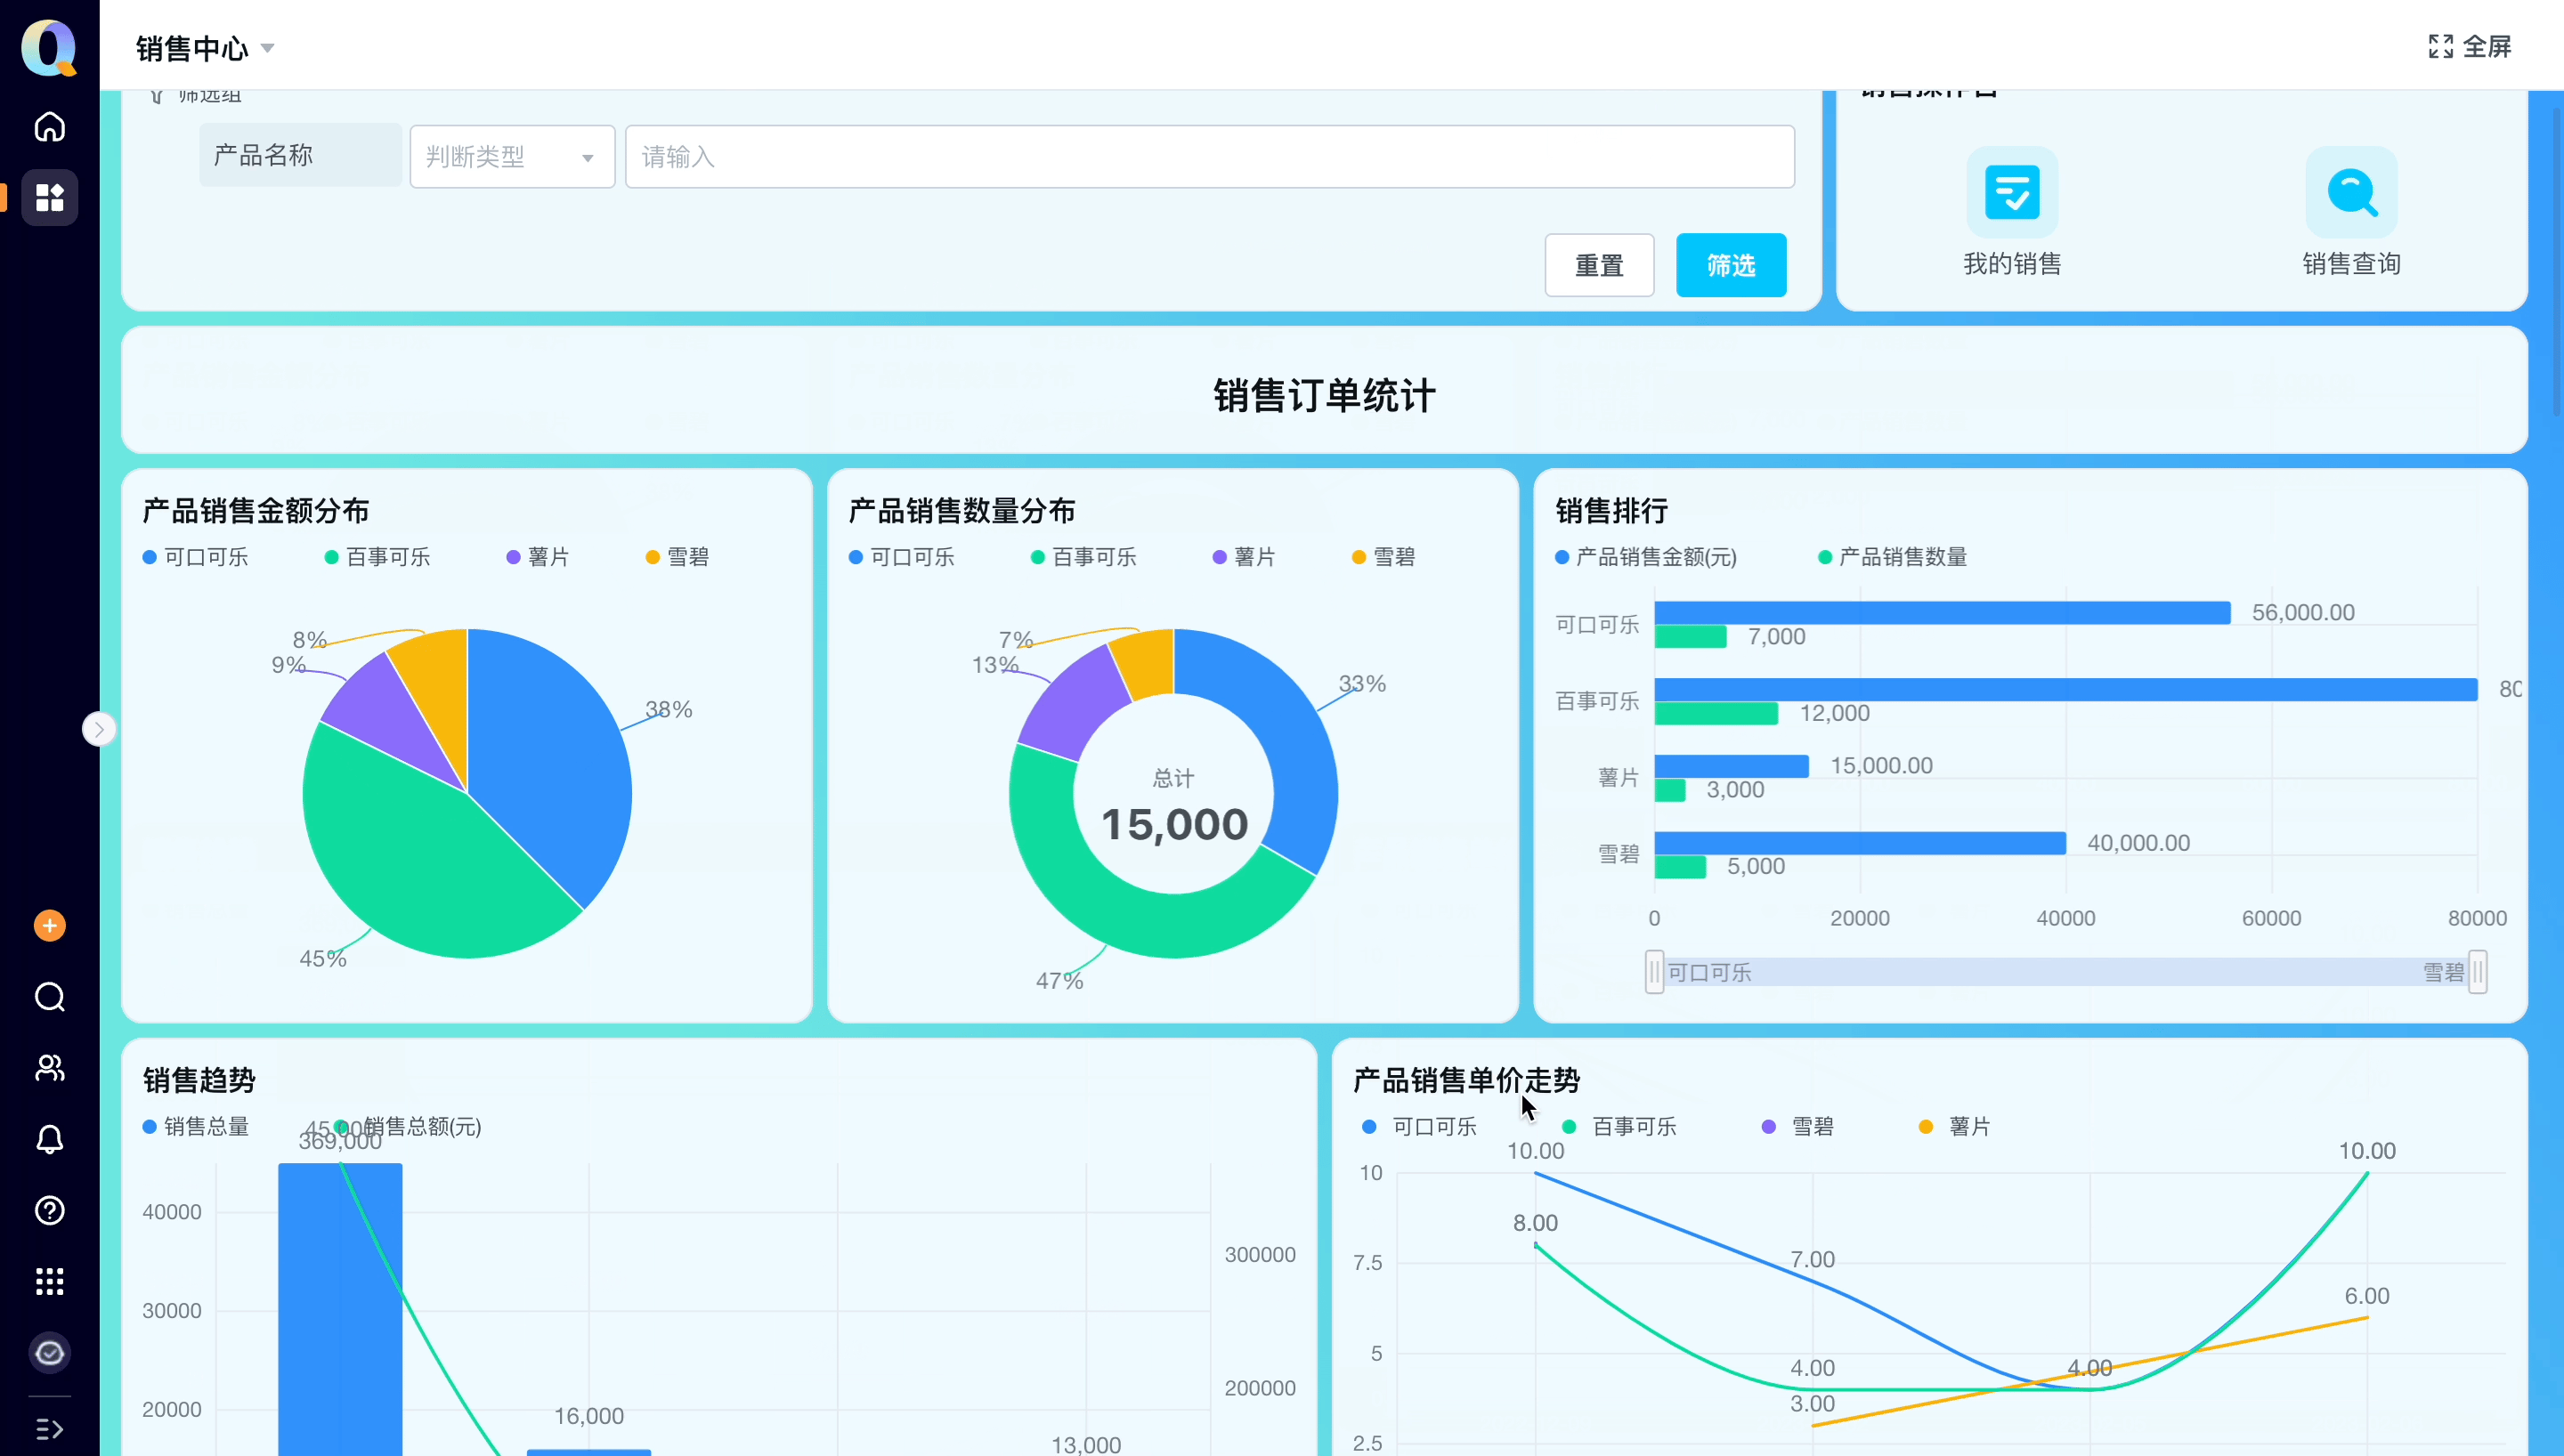Image resolution: width=2564 pixels, height=1456 pixels.
Task: Open the contacts people icon
Action: tap(49, 1068)
